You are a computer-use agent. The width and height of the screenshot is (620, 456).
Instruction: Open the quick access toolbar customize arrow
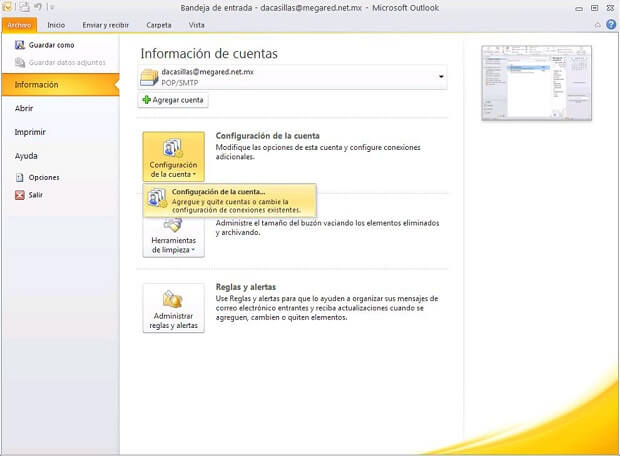click(51, 7)
